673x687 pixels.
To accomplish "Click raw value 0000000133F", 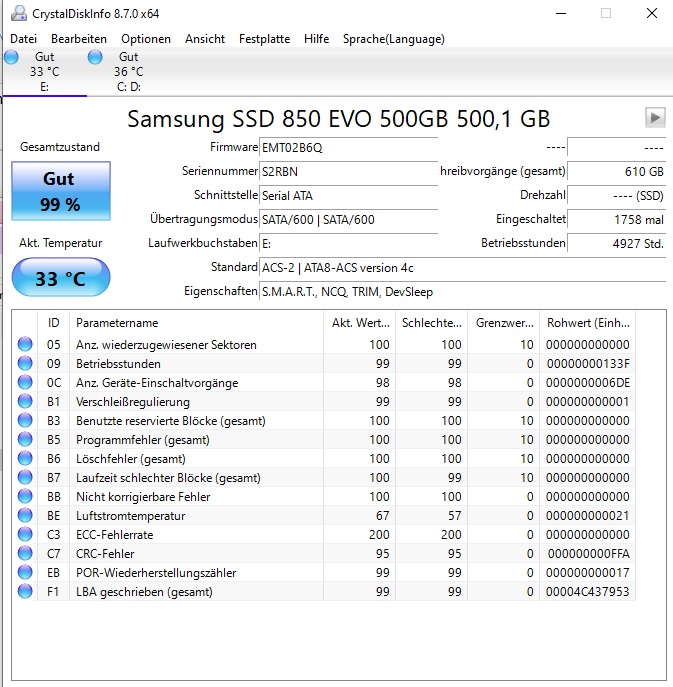I will point(588,364).
